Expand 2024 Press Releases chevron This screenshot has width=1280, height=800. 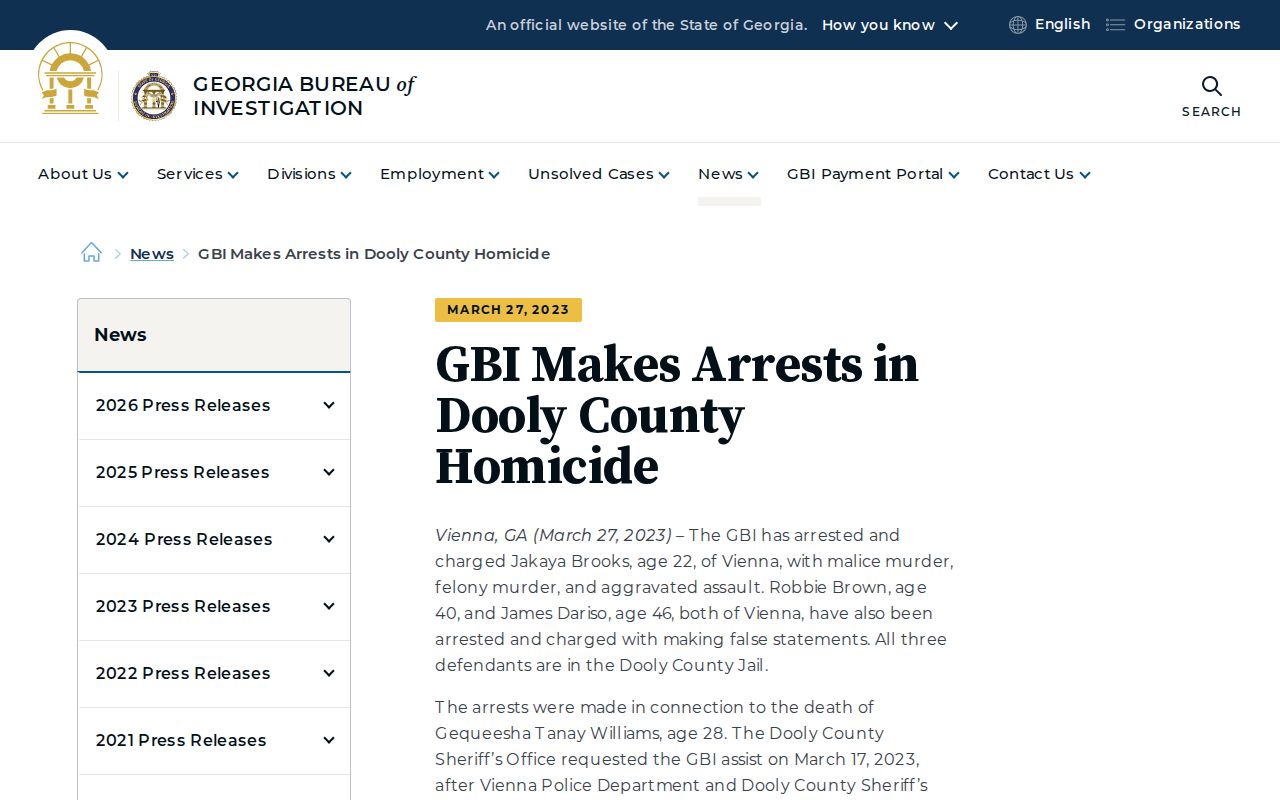click(x=328, y=539)
